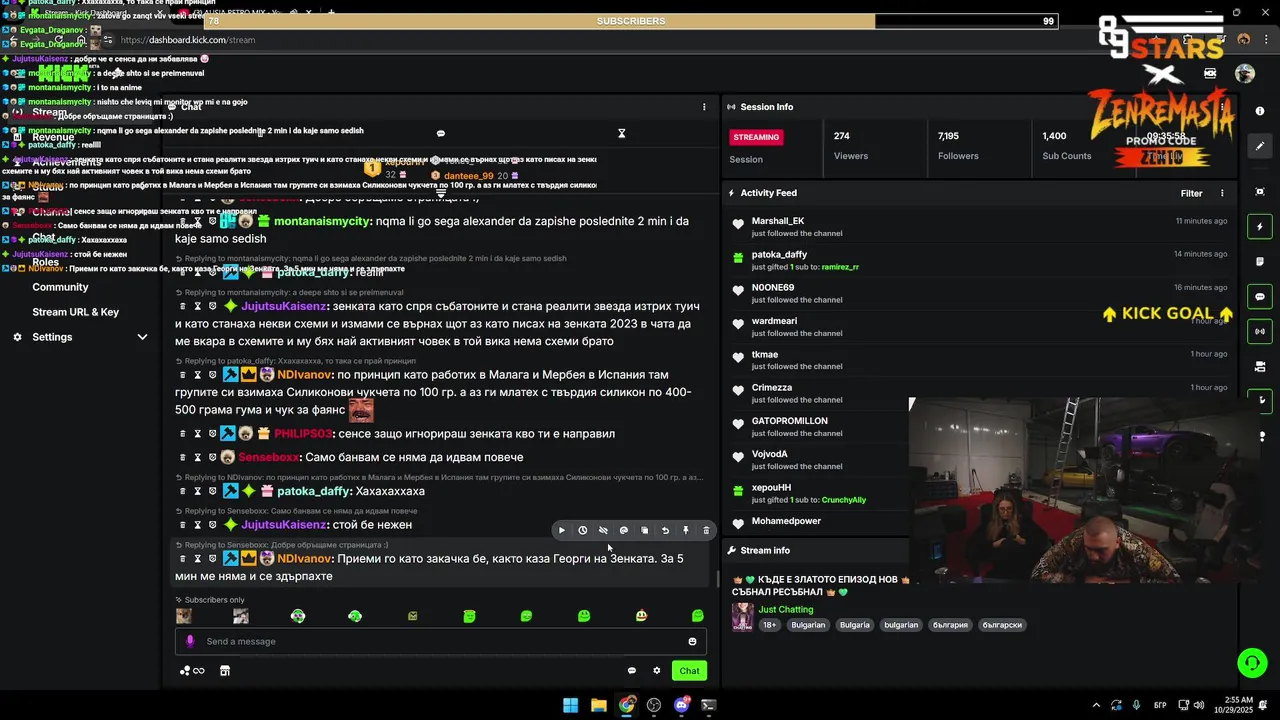Click the emoji picker smiley in message box

pyautogui.click(x=692, y=642)
